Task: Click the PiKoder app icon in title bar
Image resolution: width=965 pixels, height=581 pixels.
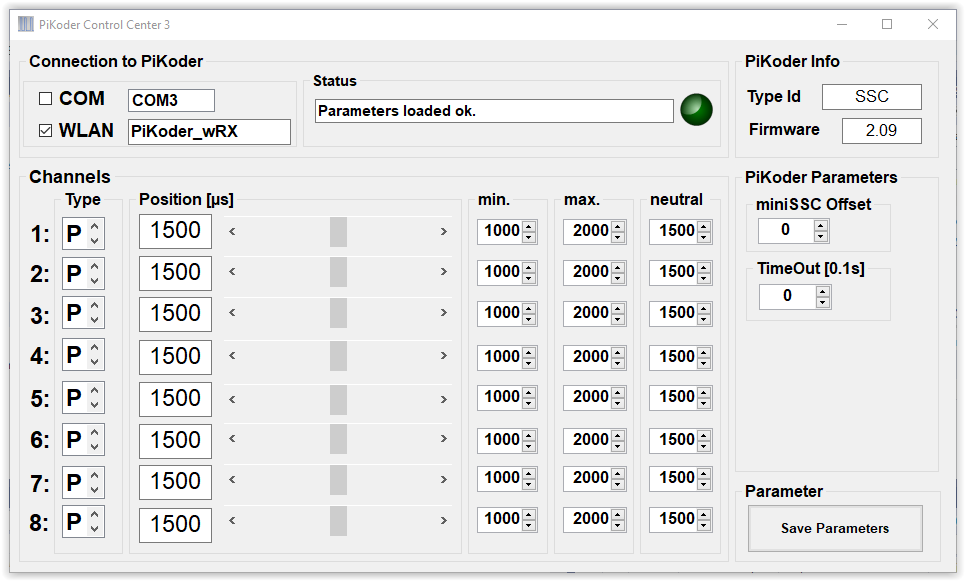Action: (x=26, y=25)
